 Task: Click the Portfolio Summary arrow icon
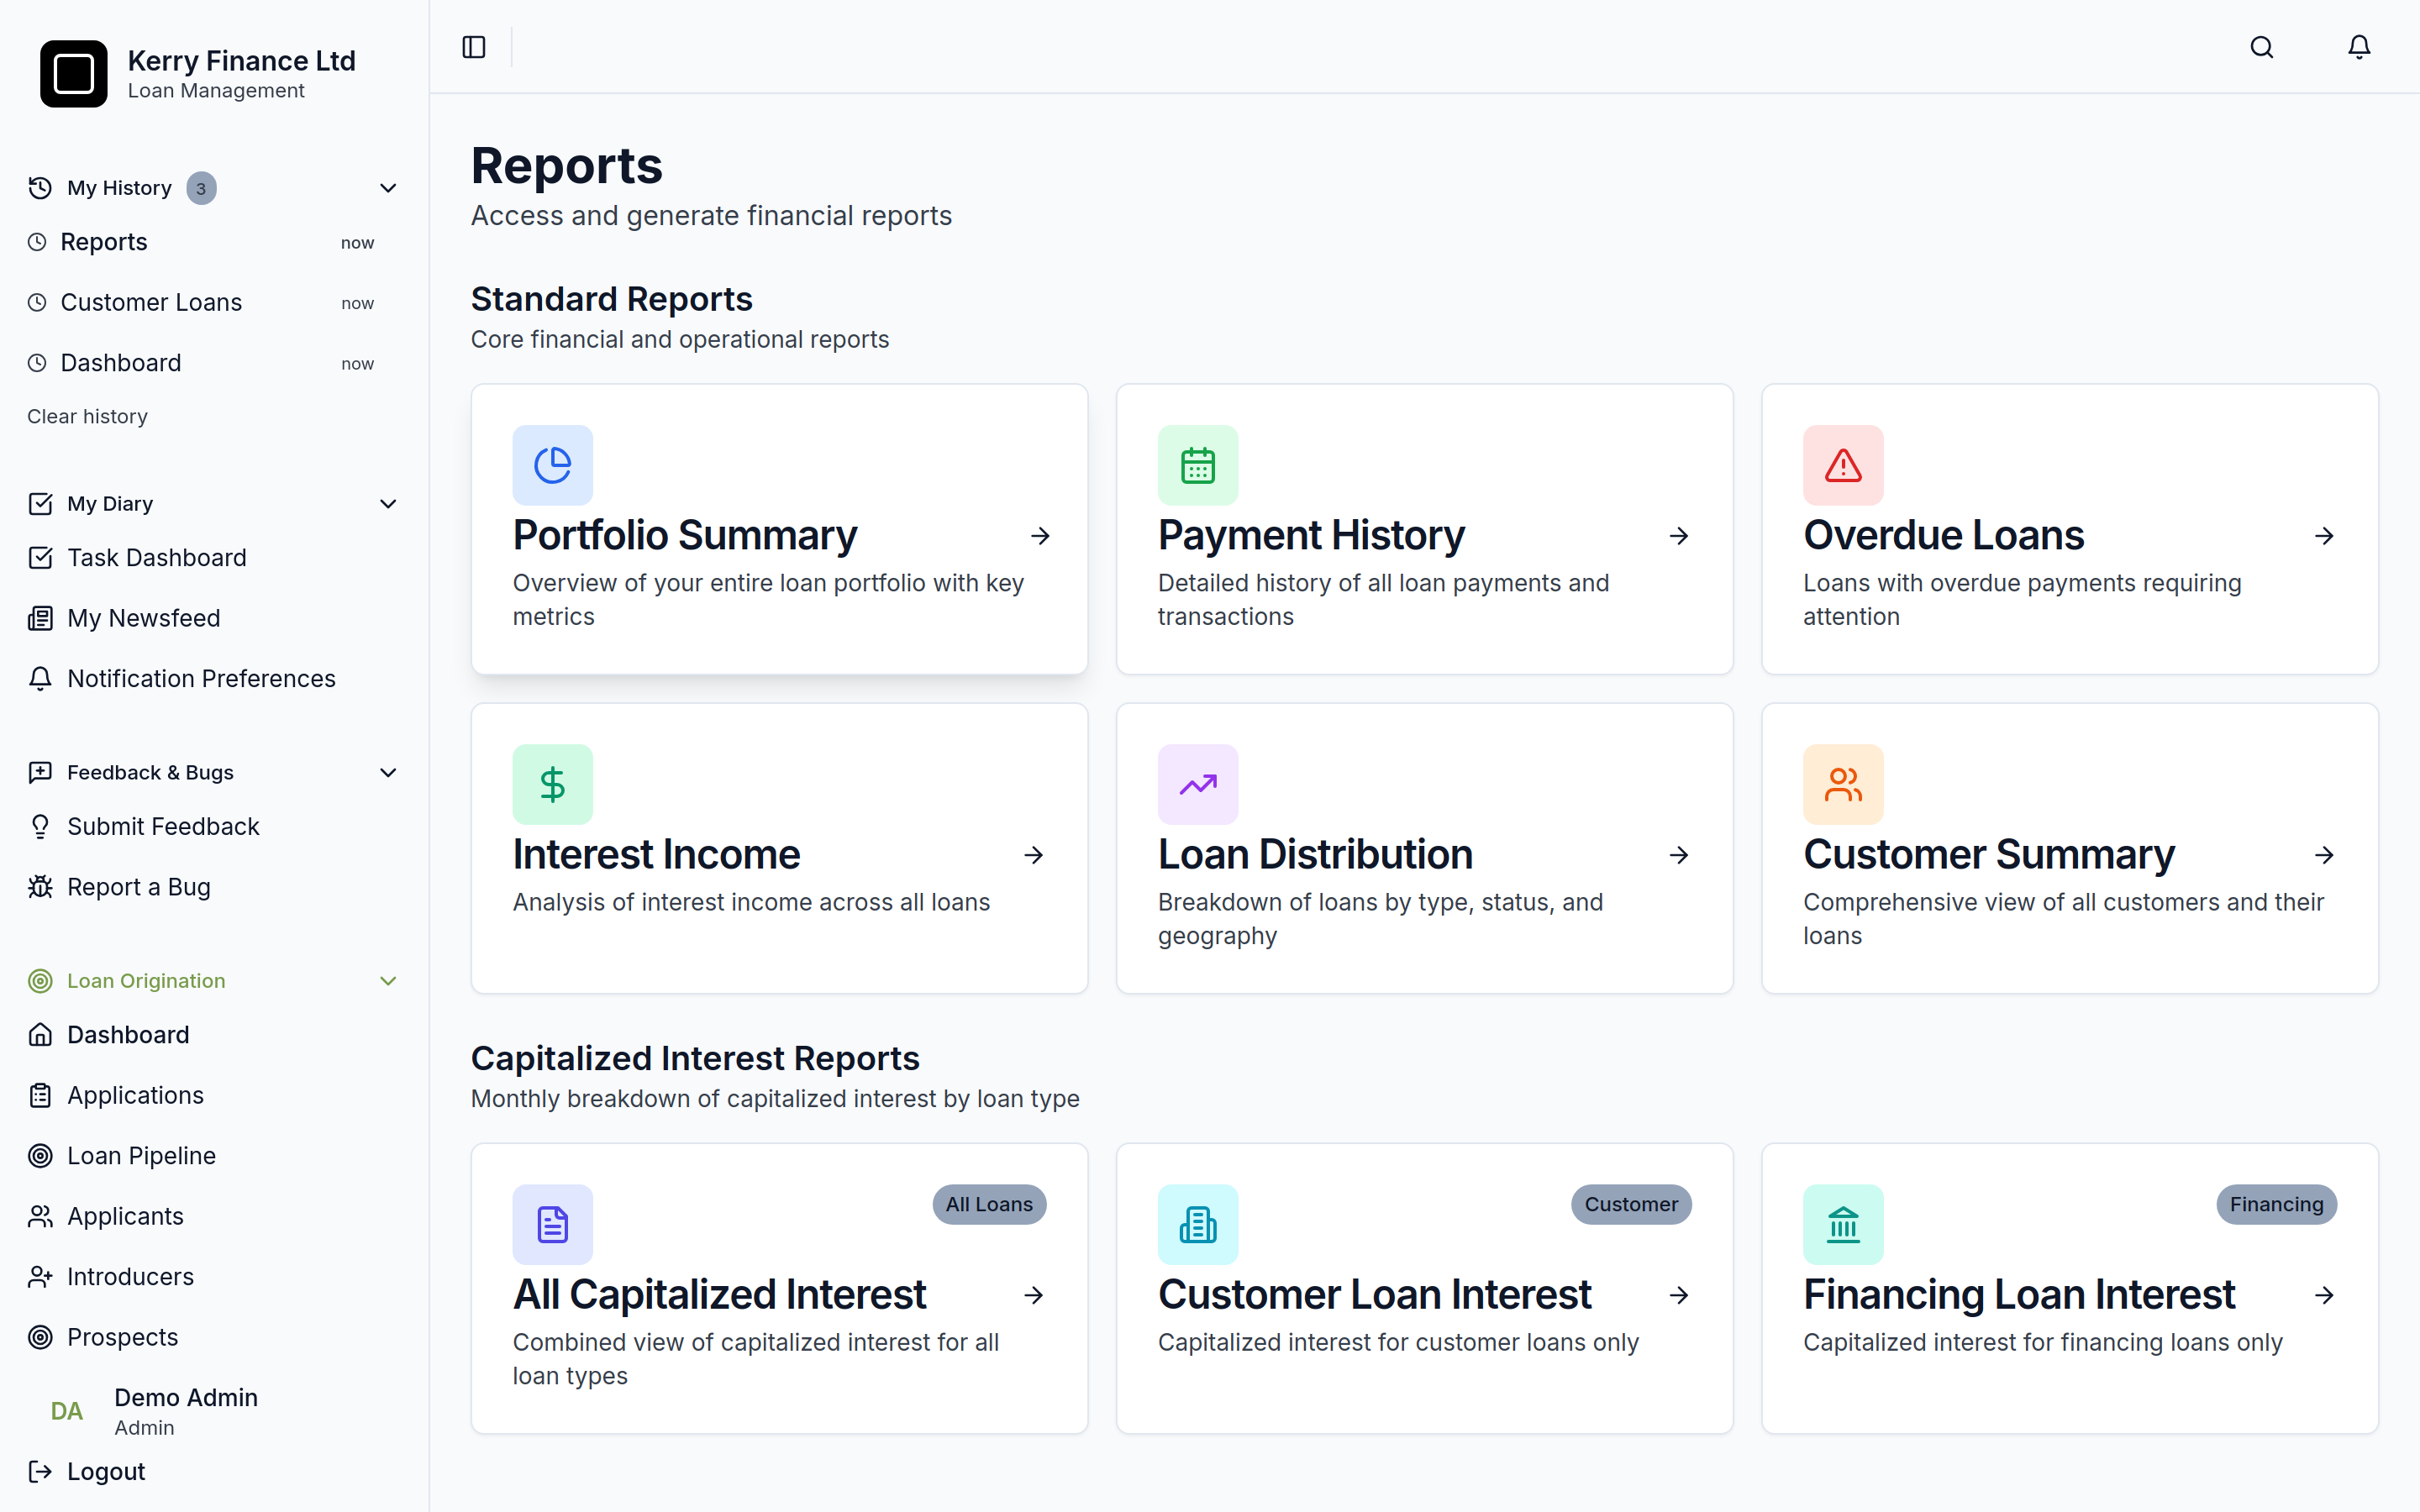1040,536
